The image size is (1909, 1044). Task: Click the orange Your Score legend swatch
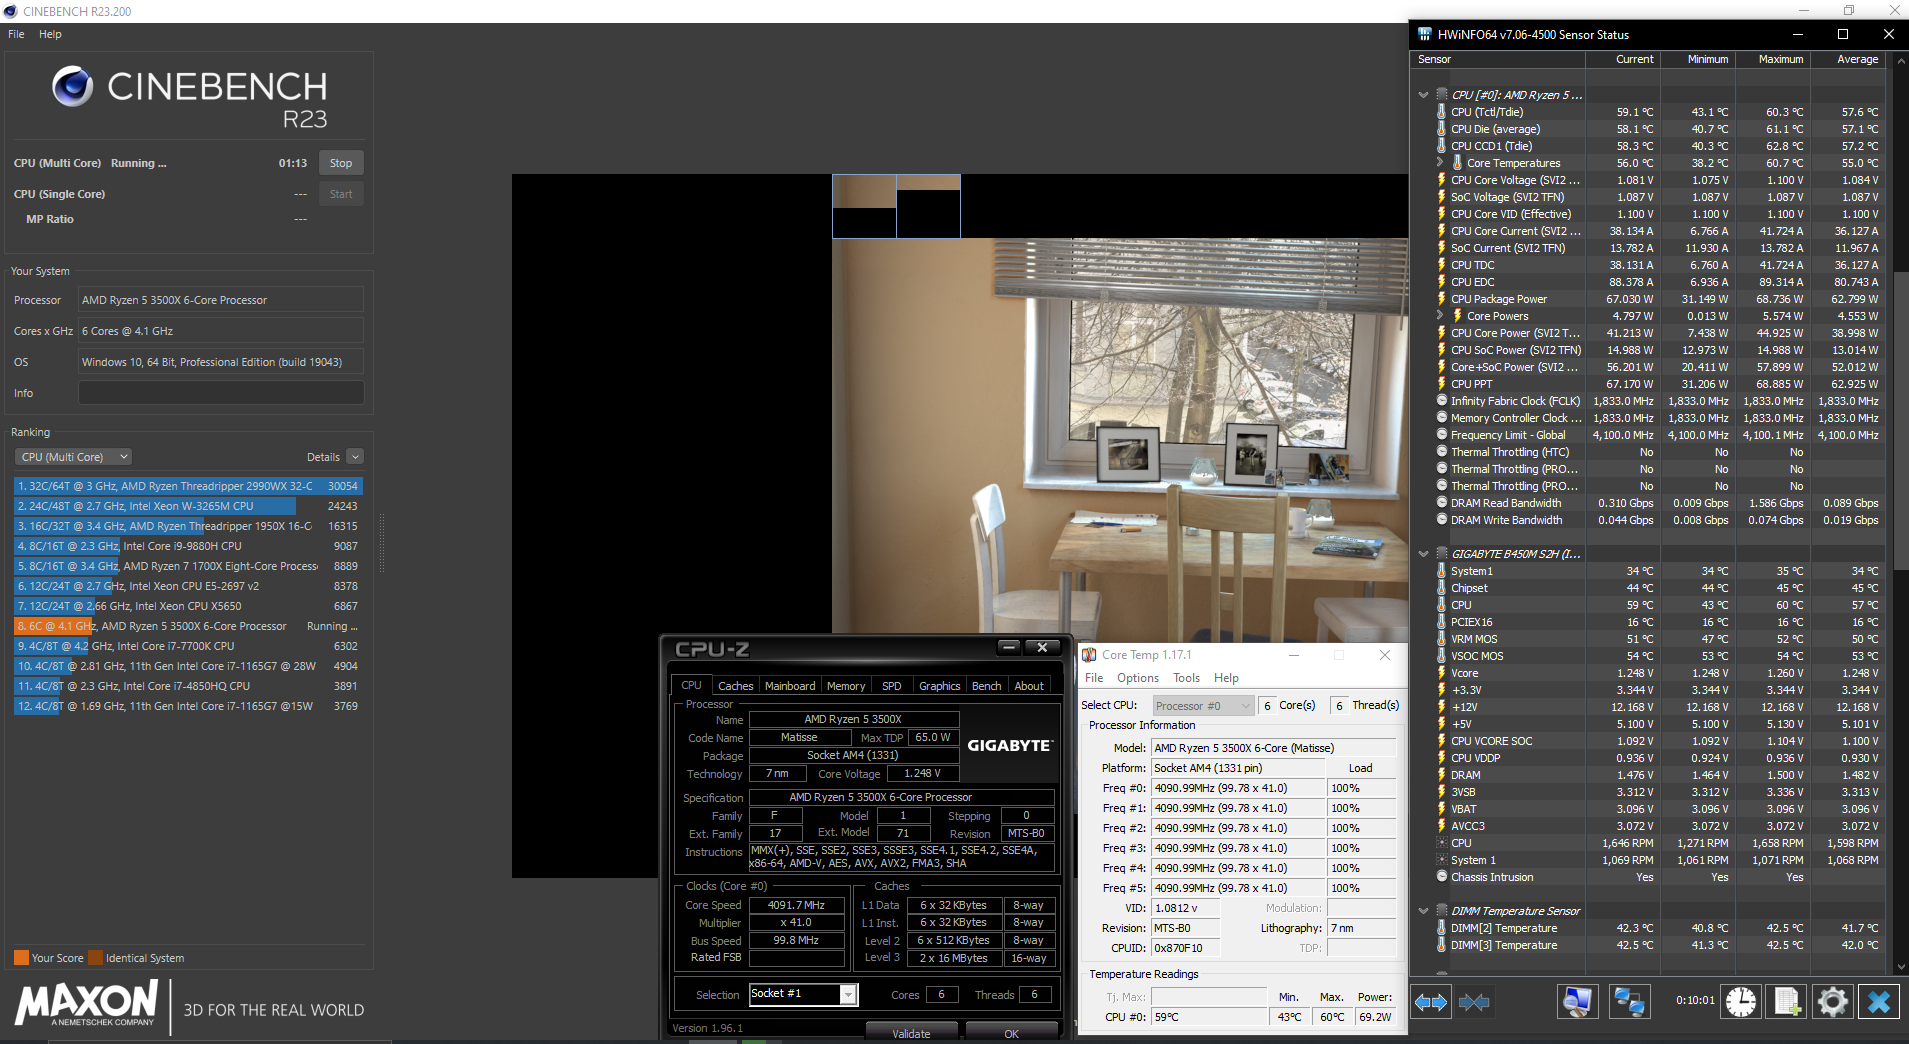pyautogui.click(x=21, y=958)
